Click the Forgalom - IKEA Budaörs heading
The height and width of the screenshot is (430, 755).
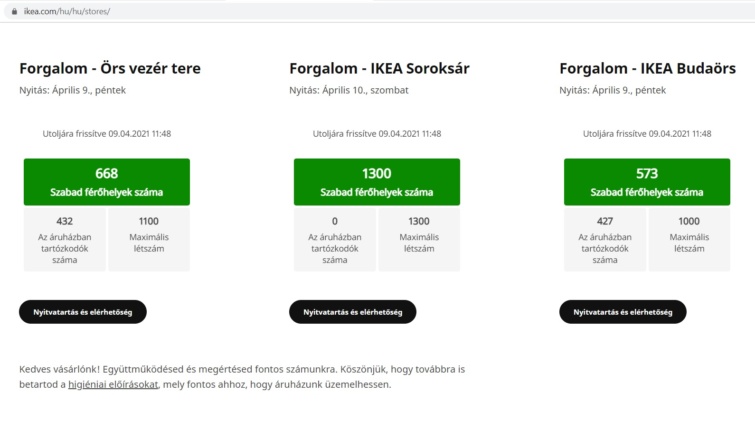tap(648, 69)
